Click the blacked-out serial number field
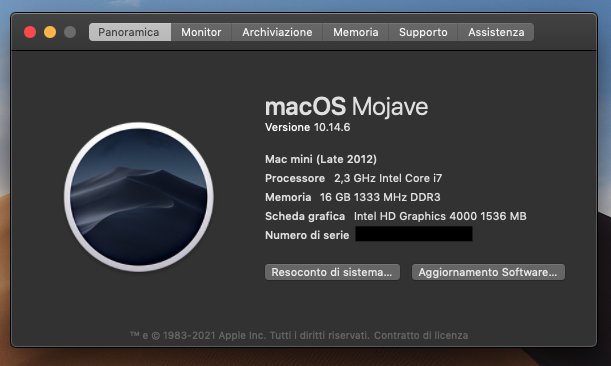Viewport: 611px width, 366px height. click(414, 234)
